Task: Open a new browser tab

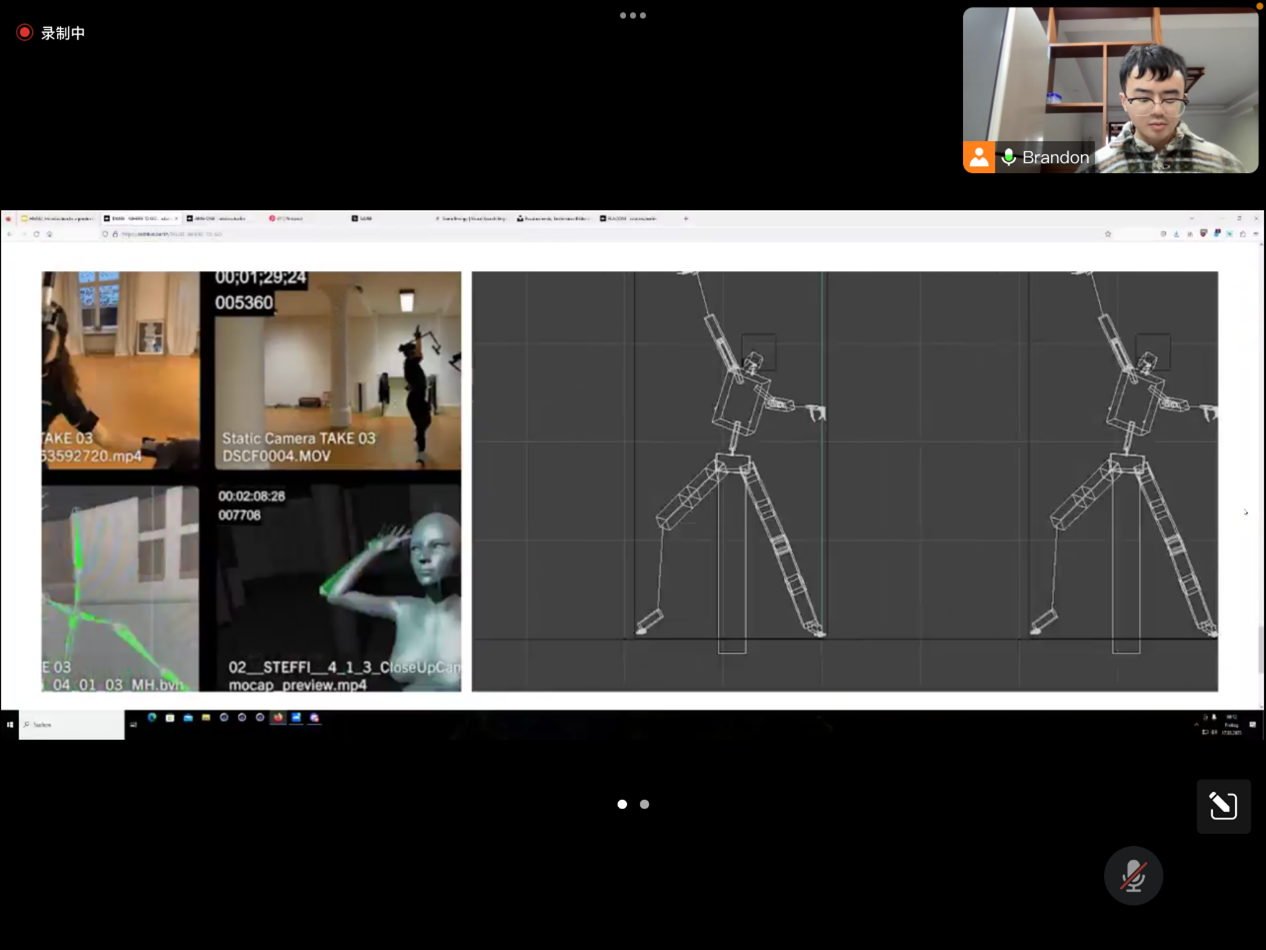Action: 686,218
